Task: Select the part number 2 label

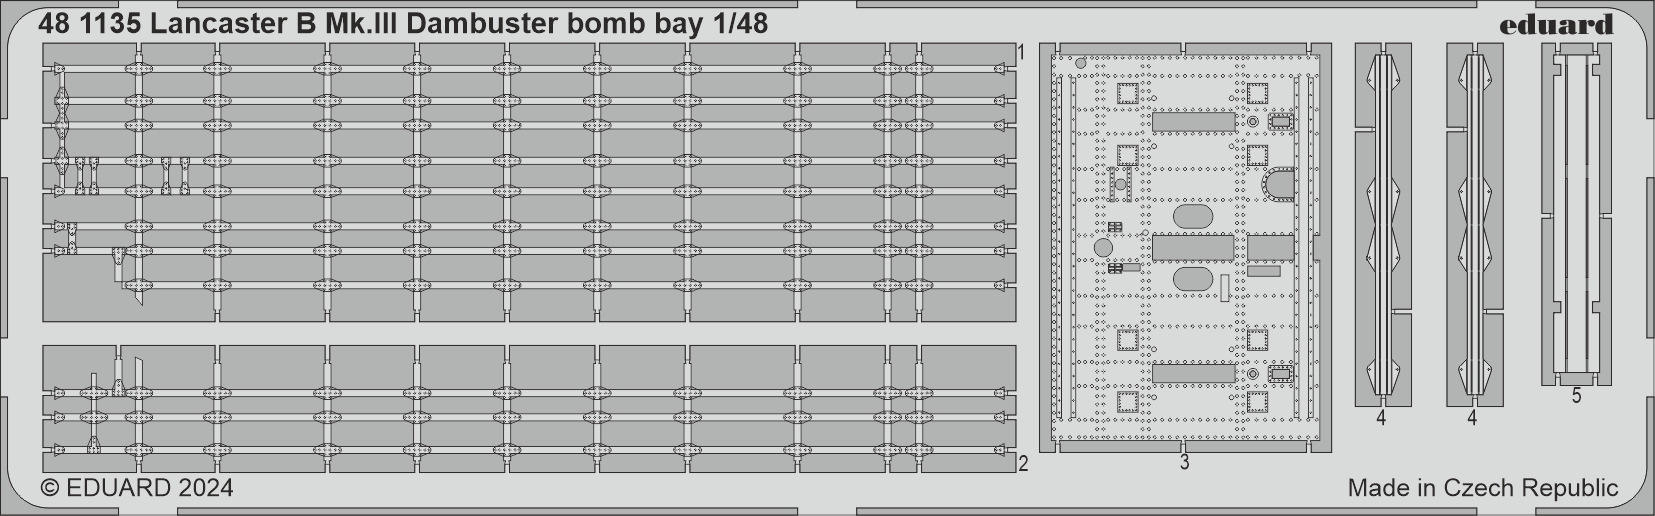Action: [x=1022, y=464]
